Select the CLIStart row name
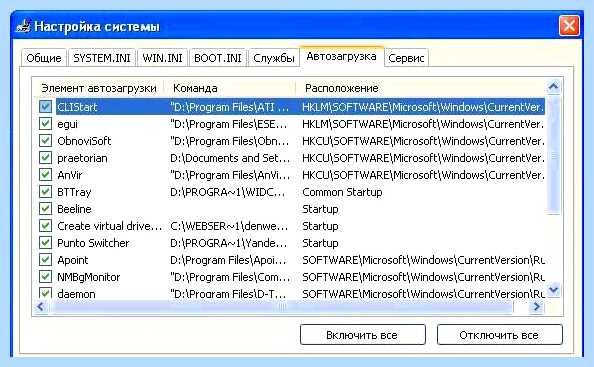The image size is (594, 367). (x=77, y=107)
